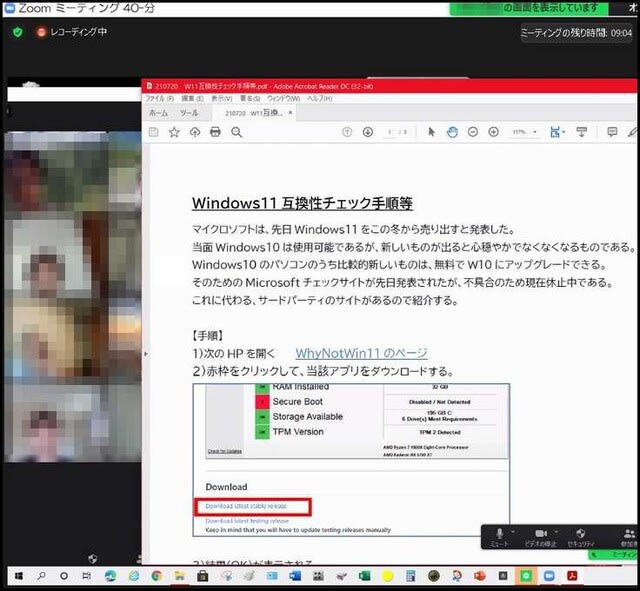Click the レコーディング中 recording indicator
This screenshot has width=640, height=591.
[x=71, y=32]
